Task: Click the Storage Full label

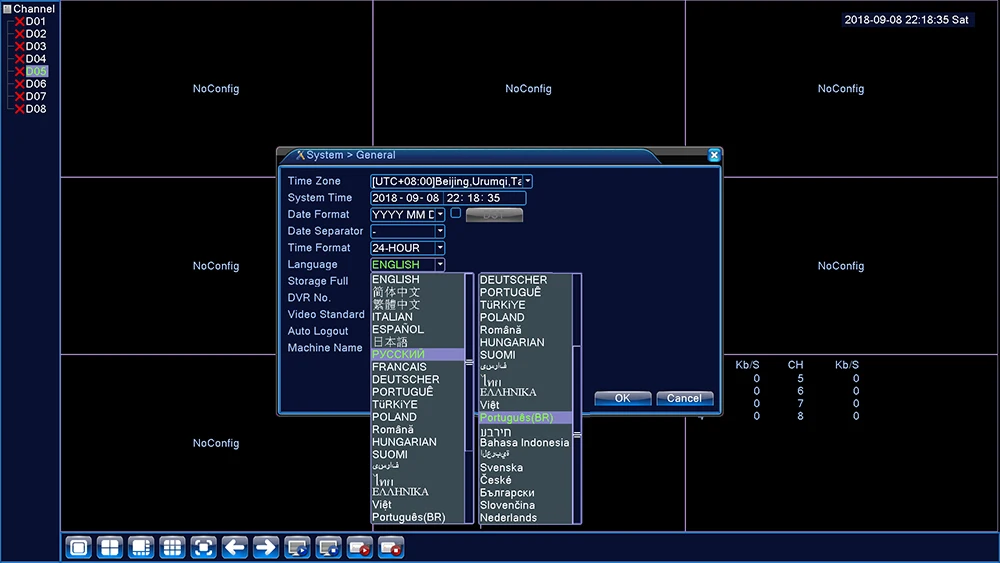Action: [x=318, y=281]
